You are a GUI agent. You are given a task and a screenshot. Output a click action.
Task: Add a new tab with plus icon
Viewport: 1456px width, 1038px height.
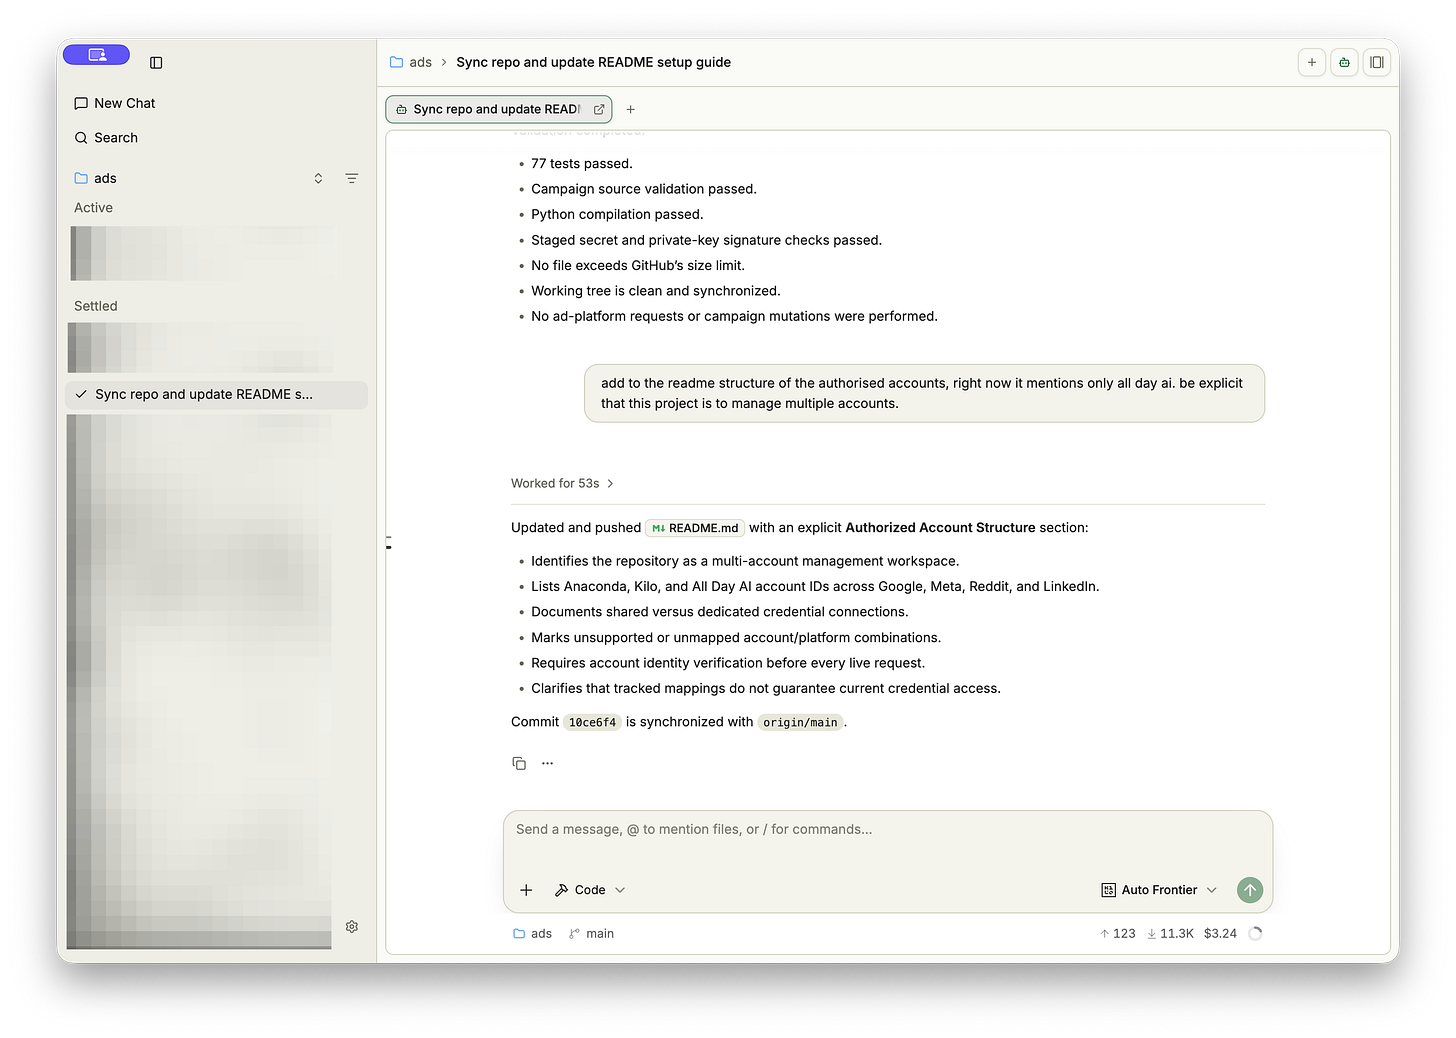[631, 110]
